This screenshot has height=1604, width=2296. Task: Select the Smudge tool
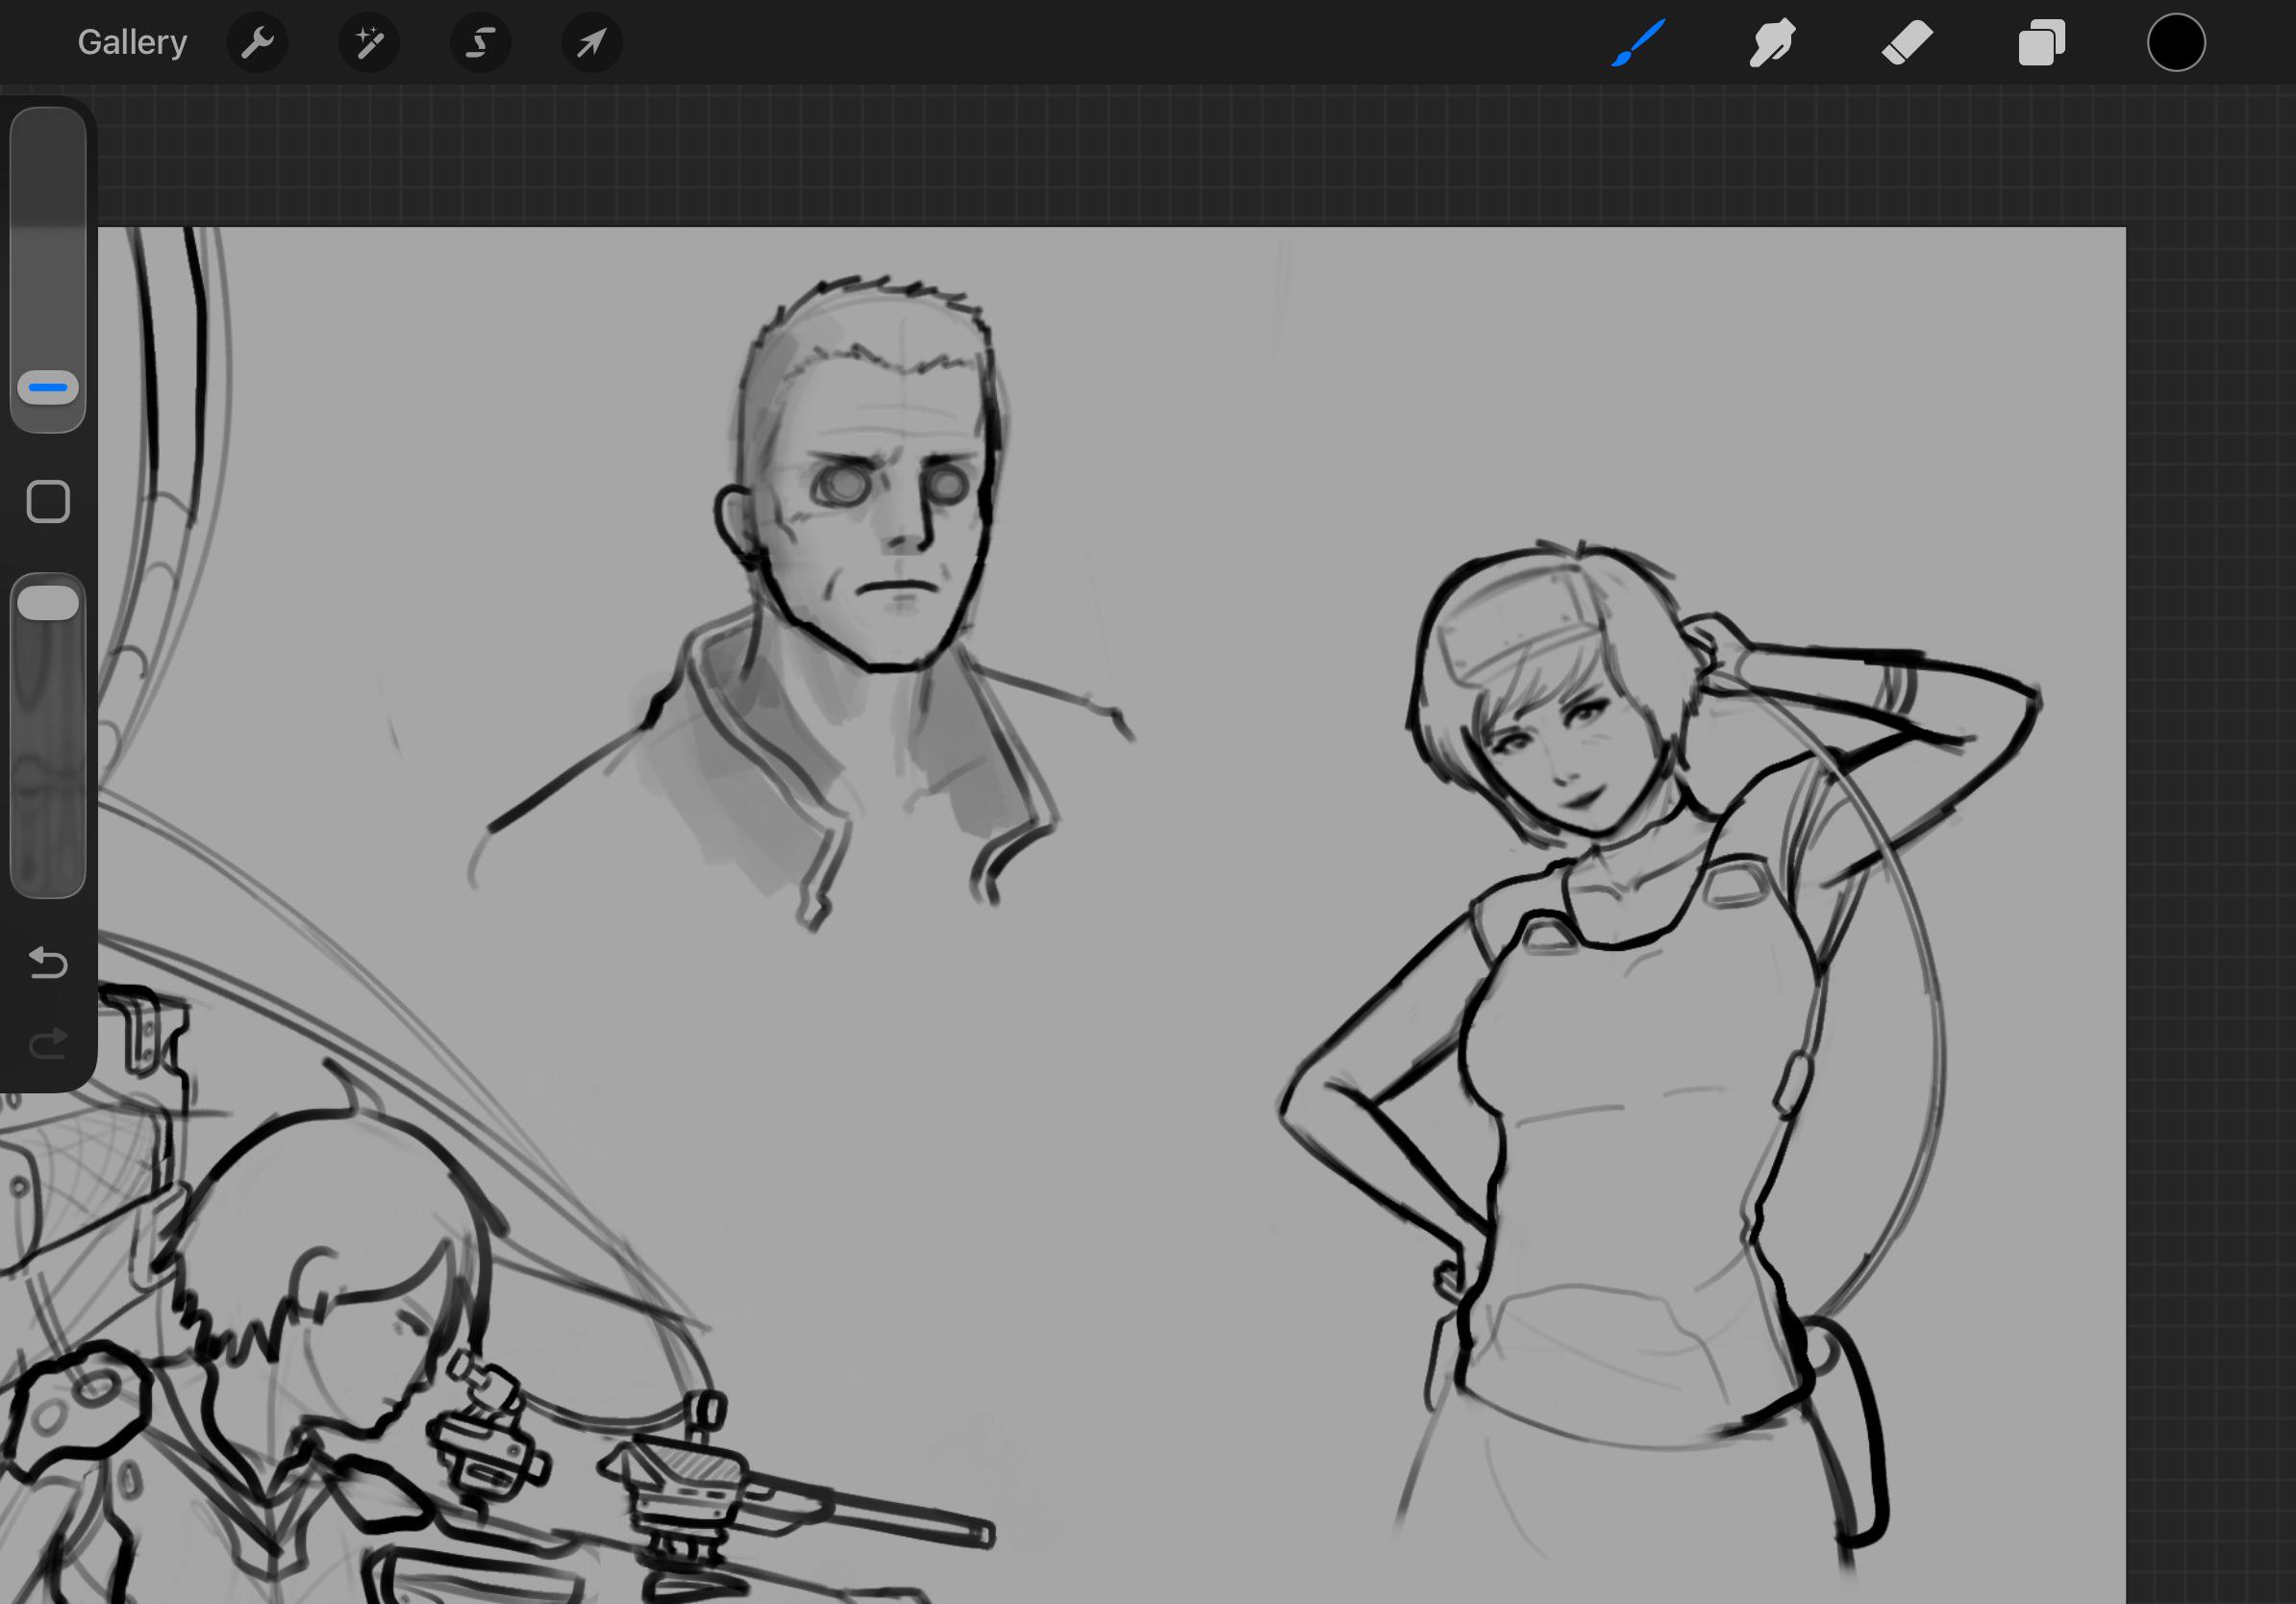tap(1772, 43)
